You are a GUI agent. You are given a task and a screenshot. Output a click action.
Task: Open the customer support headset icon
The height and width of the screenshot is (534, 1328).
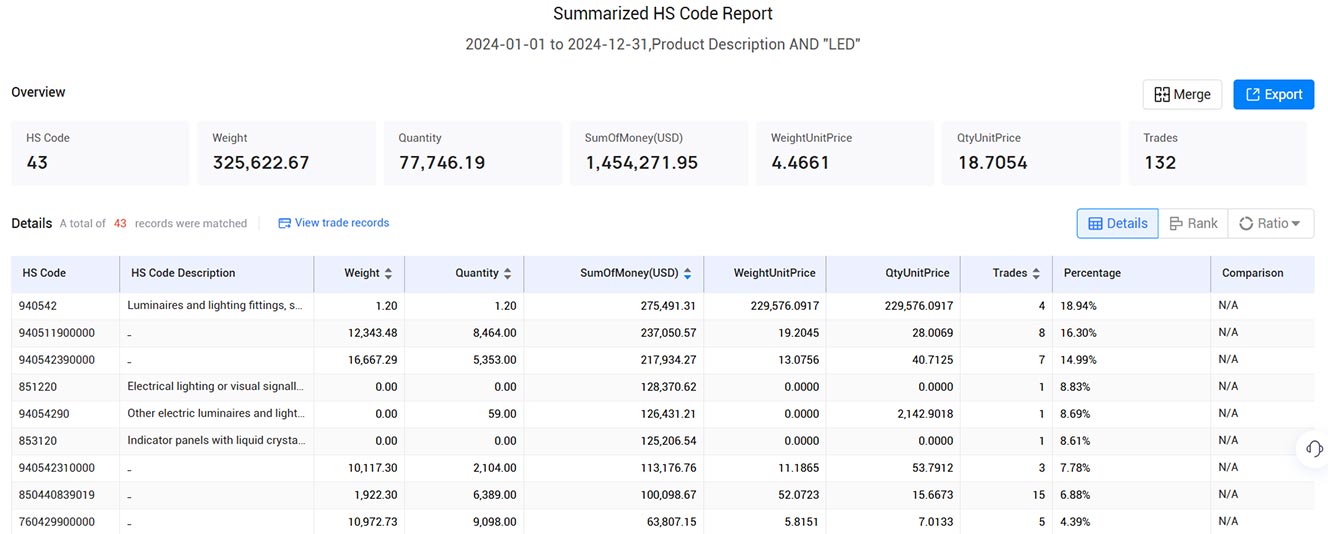(x=1315, y=448)
